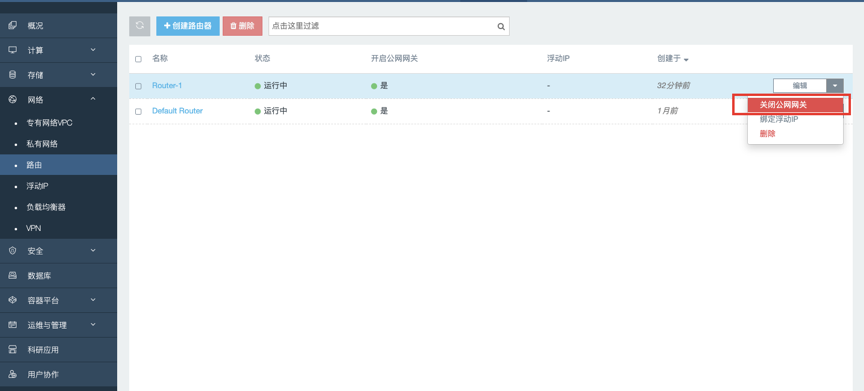Collapse the 网络 sidebar section
The image size is (864, 391).
click(93, 99)
